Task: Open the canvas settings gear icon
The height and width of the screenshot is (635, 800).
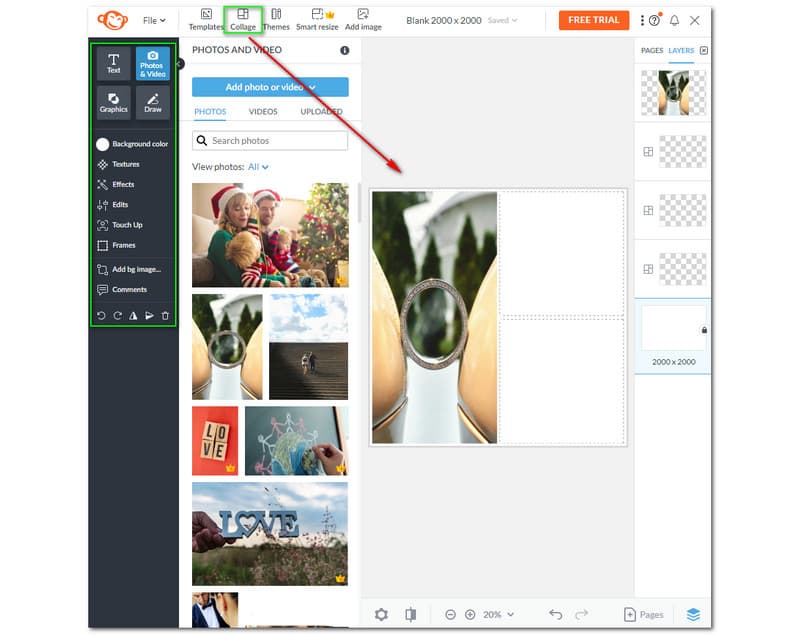Action: click(x=381, y=615)
